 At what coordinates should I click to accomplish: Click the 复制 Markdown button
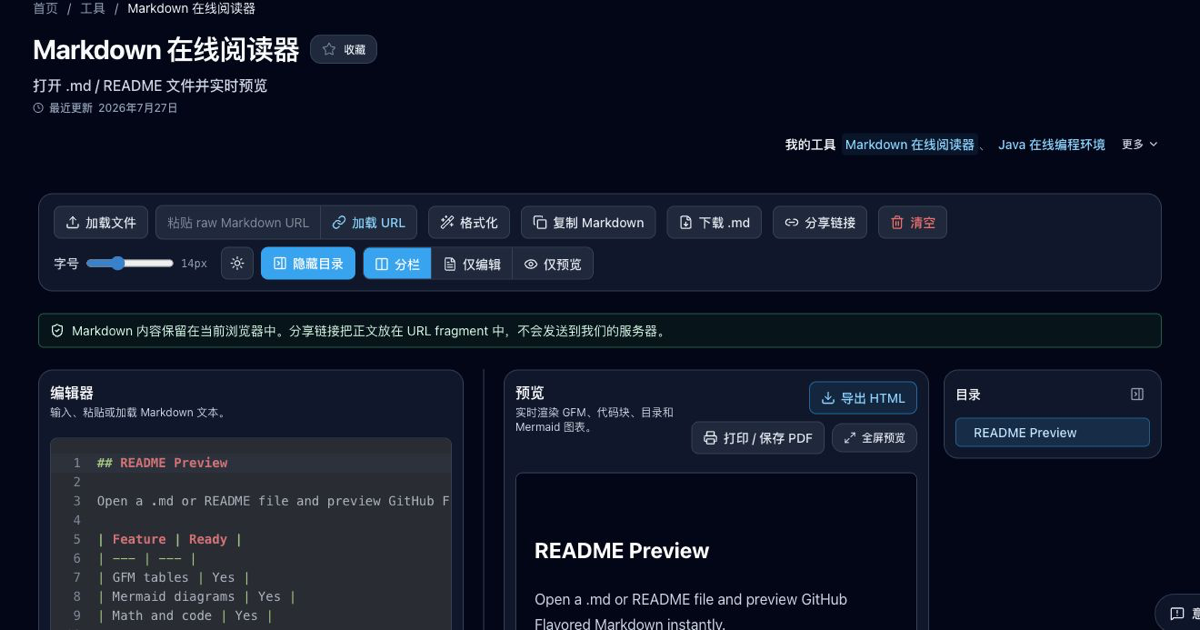click(588, 222)
